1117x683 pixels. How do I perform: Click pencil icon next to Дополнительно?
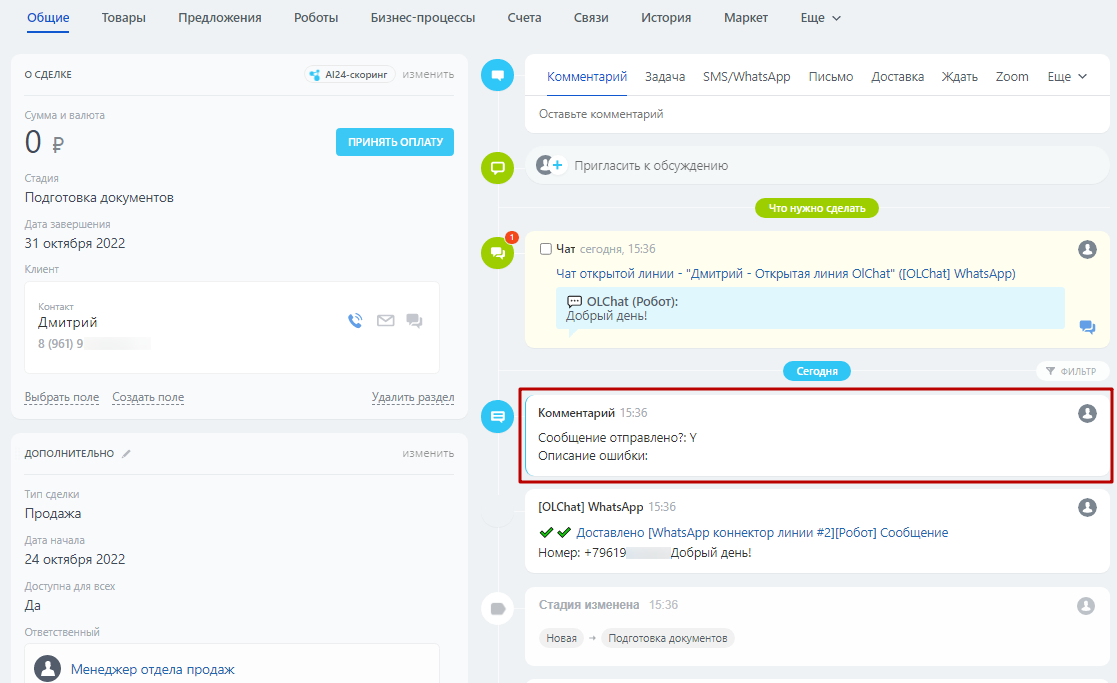126,453
